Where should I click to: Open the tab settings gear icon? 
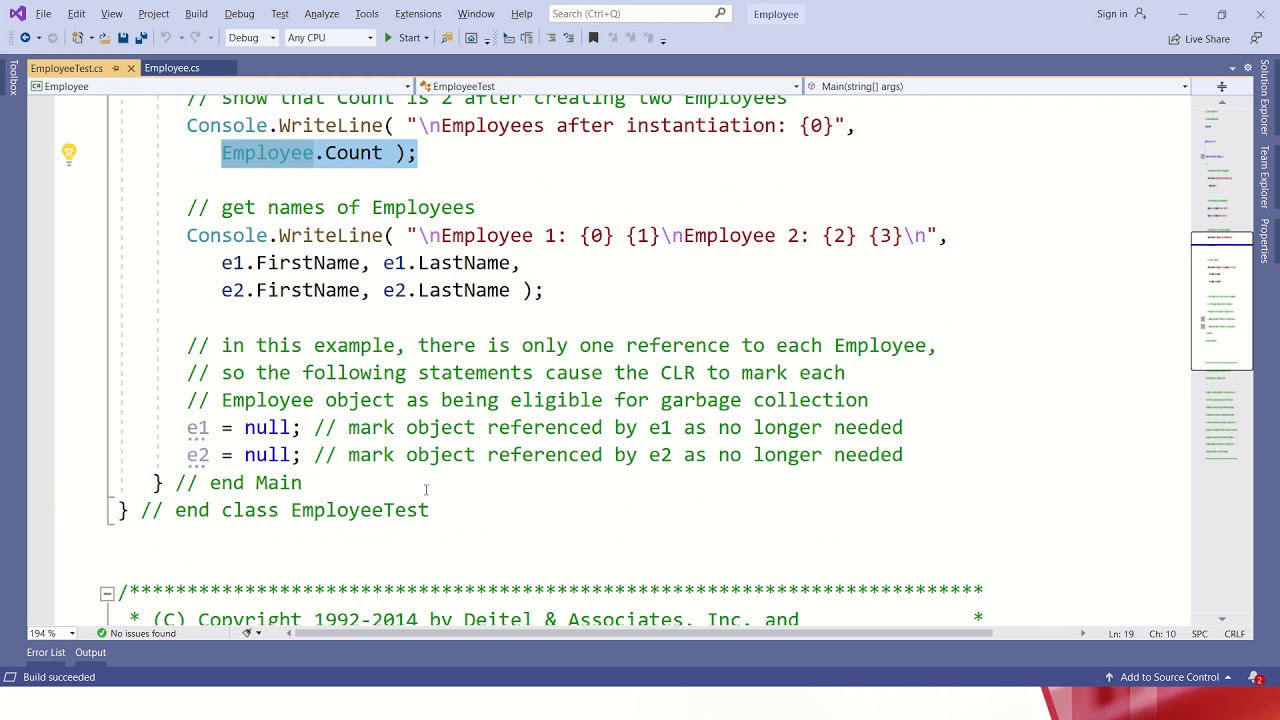[x=1247, y=68]
